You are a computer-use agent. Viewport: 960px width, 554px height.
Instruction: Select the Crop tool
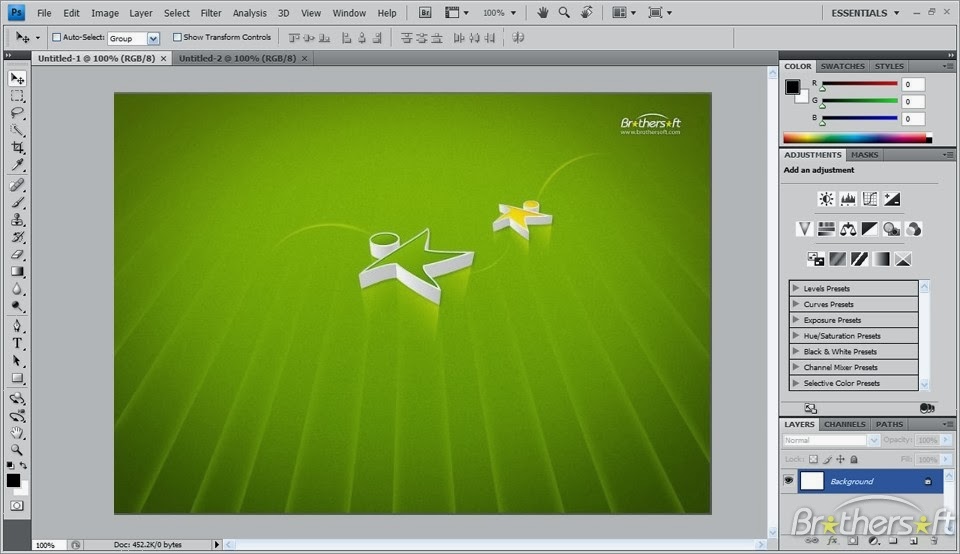(x=17, y=148)
